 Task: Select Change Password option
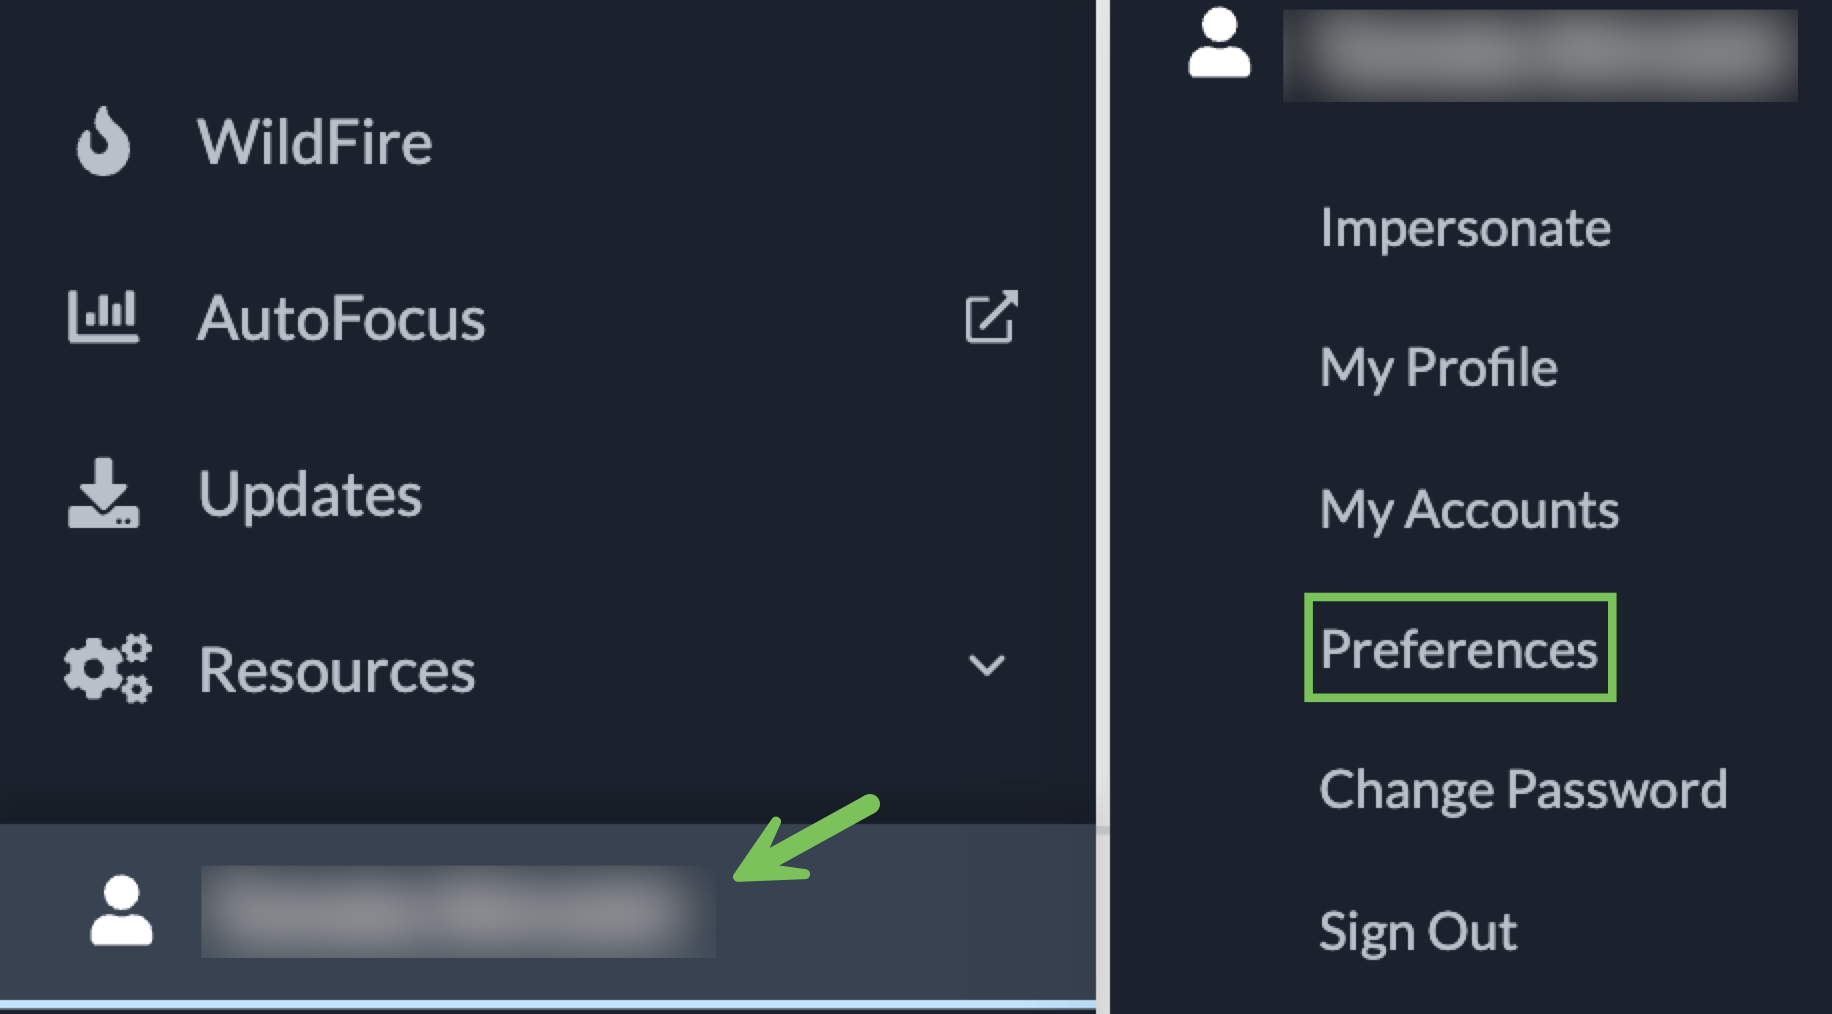[1522, 790]
